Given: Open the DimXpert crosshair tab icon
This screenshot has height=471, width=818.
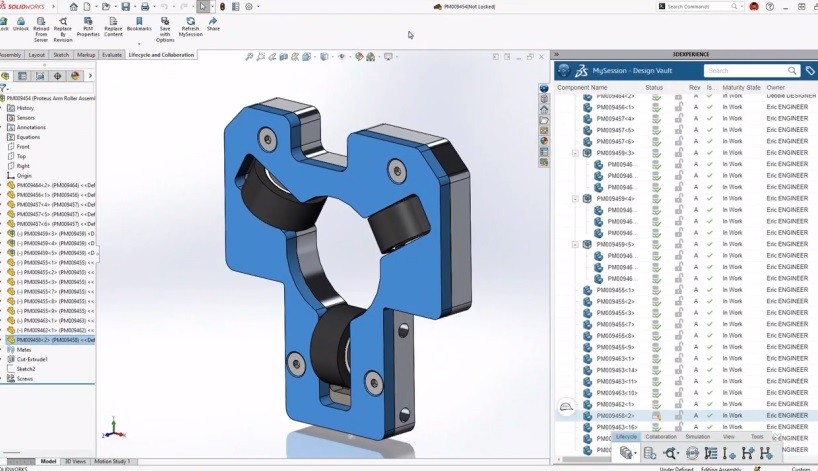Looking at the screenshot, I should [57, 76].
